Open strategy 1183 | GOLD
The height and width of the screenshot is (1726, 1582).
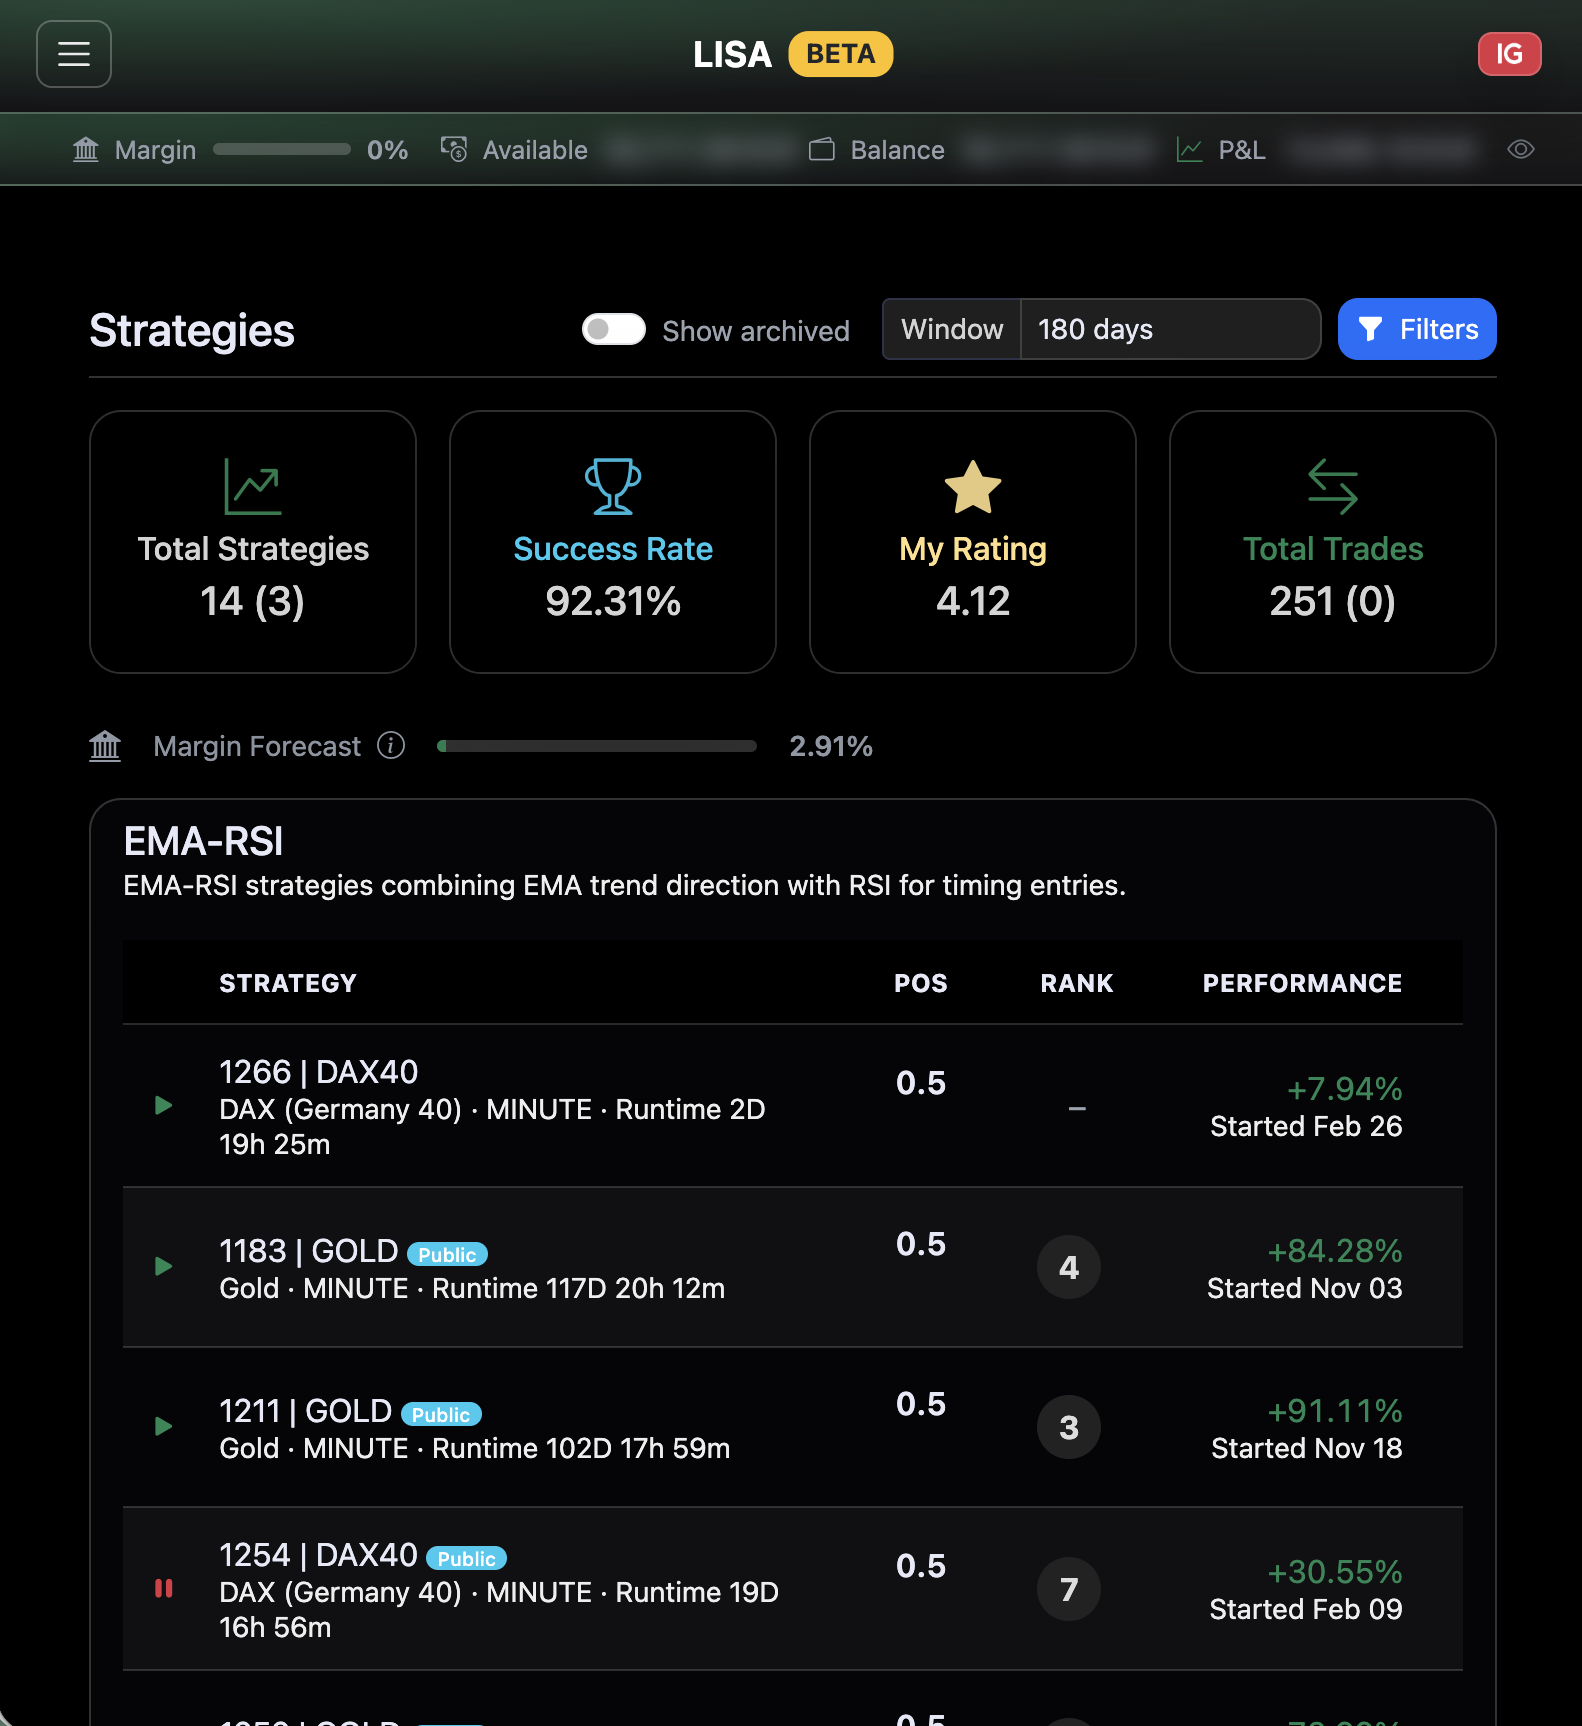[309, 1251]
